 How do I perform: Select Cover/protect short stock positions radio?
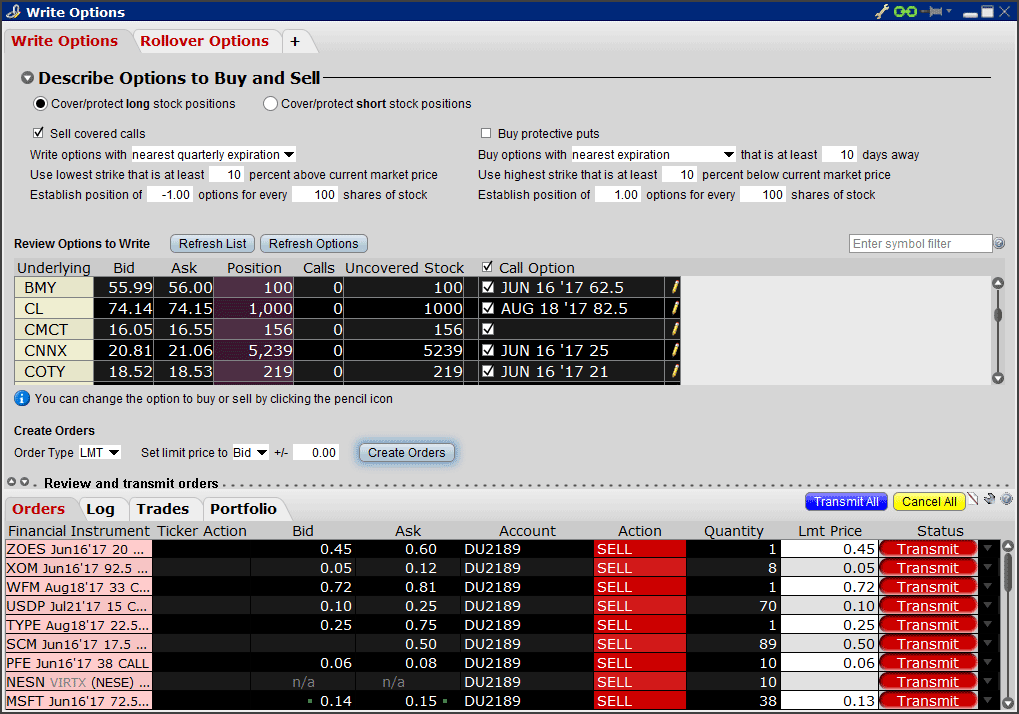pyautogui.click(x=270, y=104)
